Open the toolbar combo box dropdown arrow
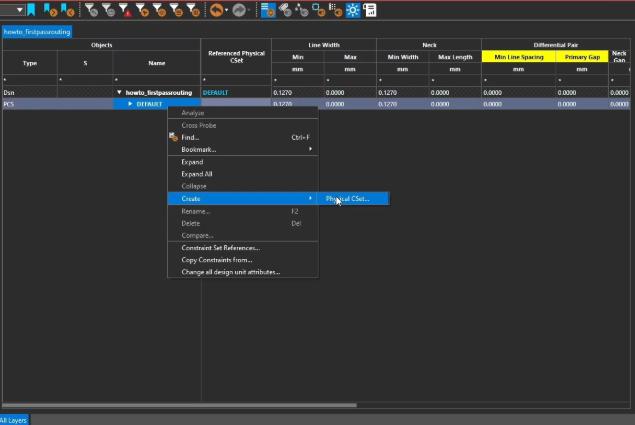Viewport: 635px width, 425px height. pyautogui.click(x=19, y=10)
